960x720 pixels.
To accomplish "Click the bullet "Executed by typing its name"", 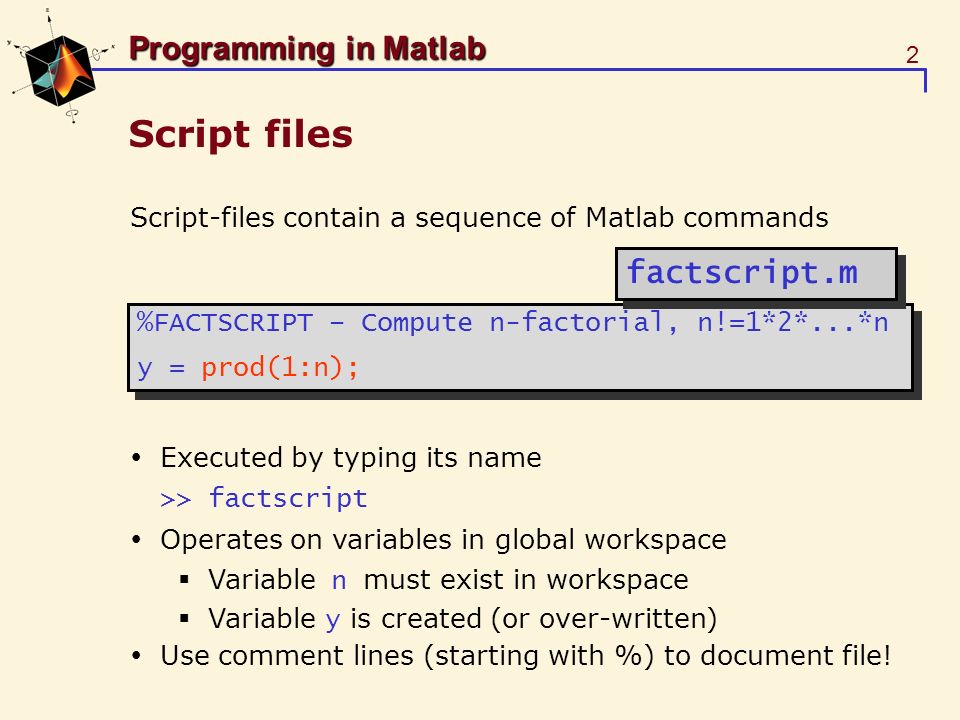I will click(x=351, y=458).
